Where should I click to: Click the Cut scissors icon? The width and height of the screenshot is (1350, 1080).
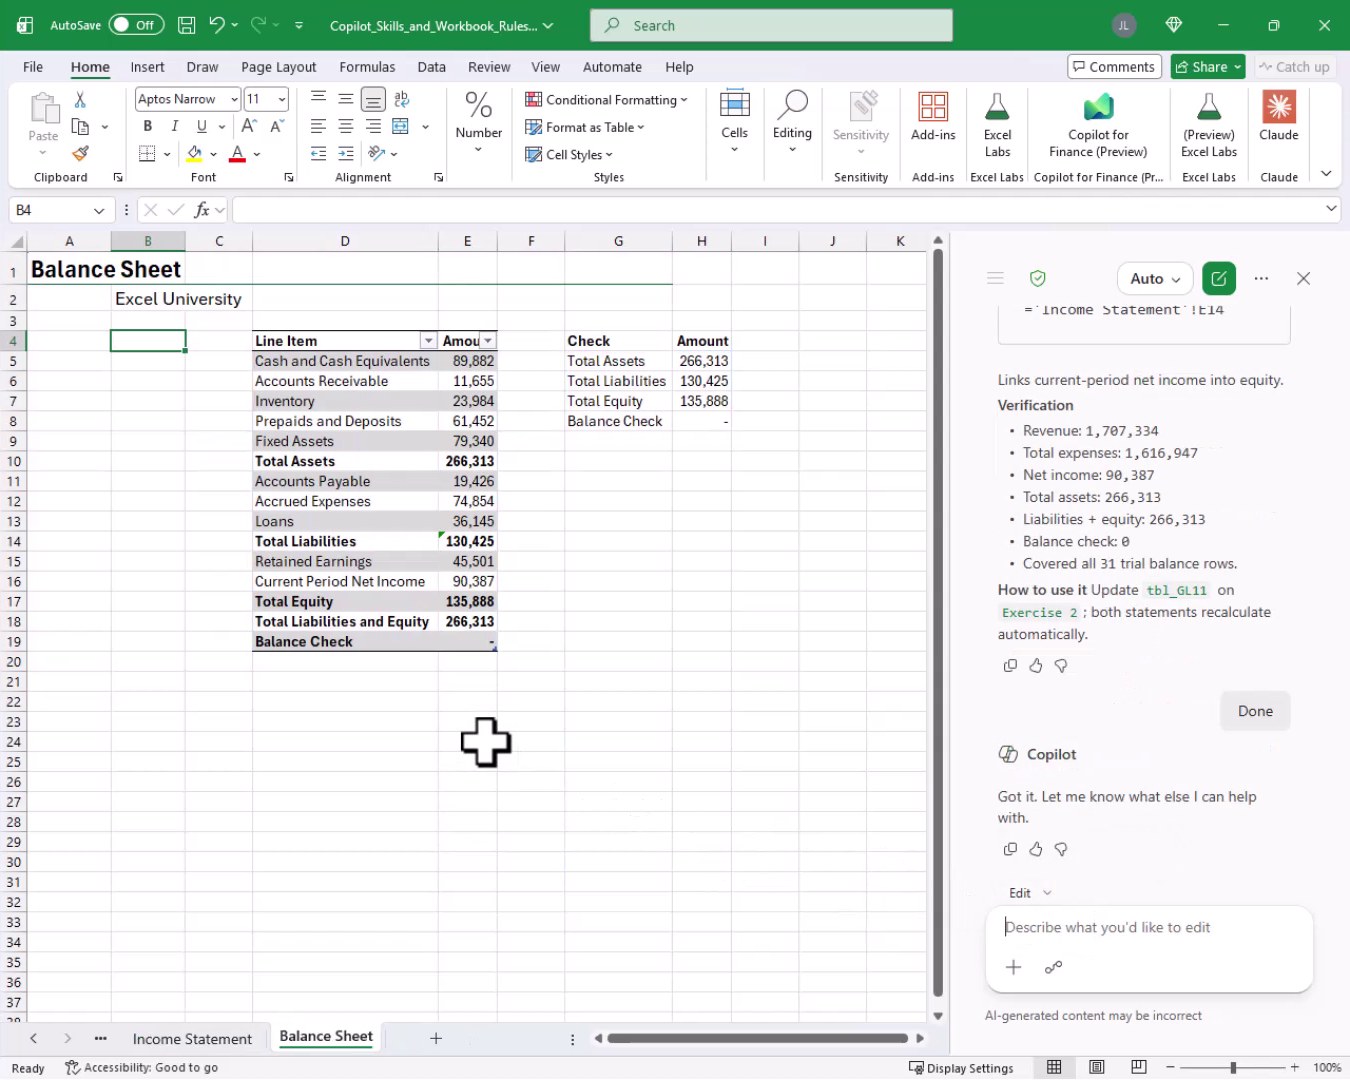pyautogui.click(x=80, y=99)
